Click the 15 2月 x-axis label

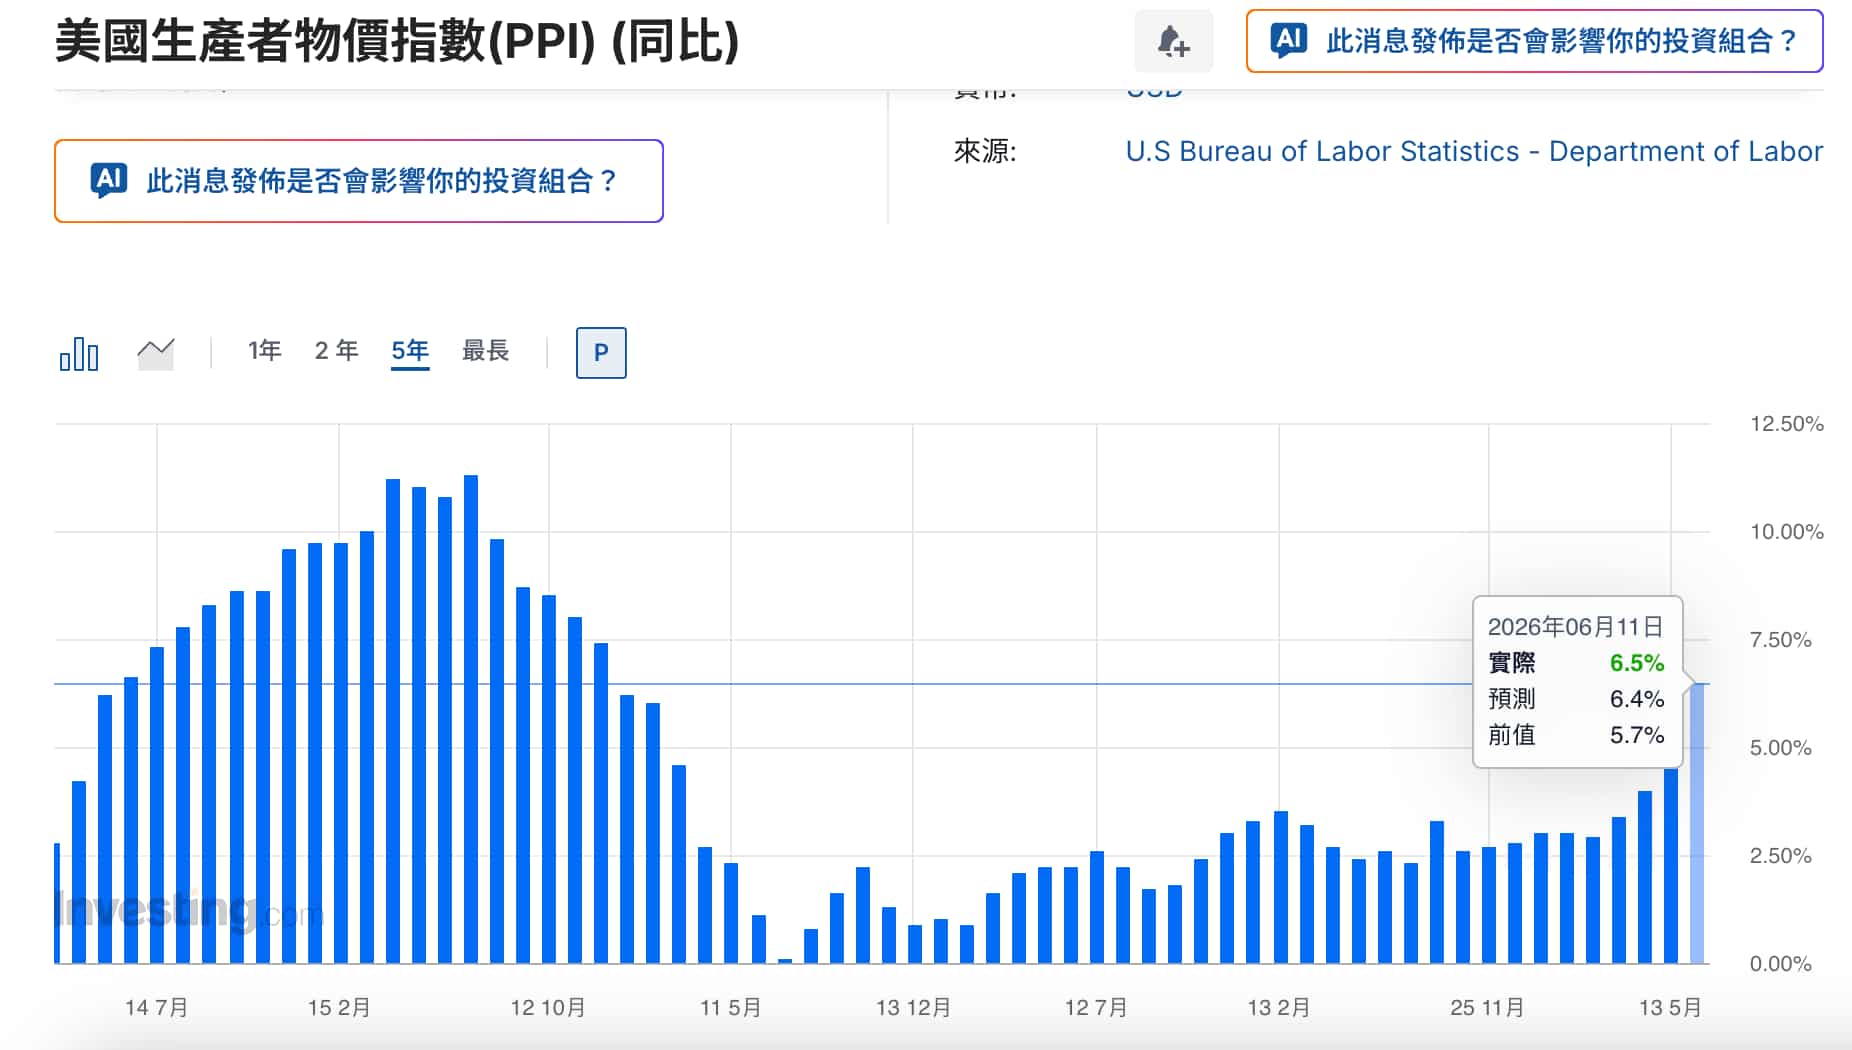pyautogui.click(x=339, y=1007)
